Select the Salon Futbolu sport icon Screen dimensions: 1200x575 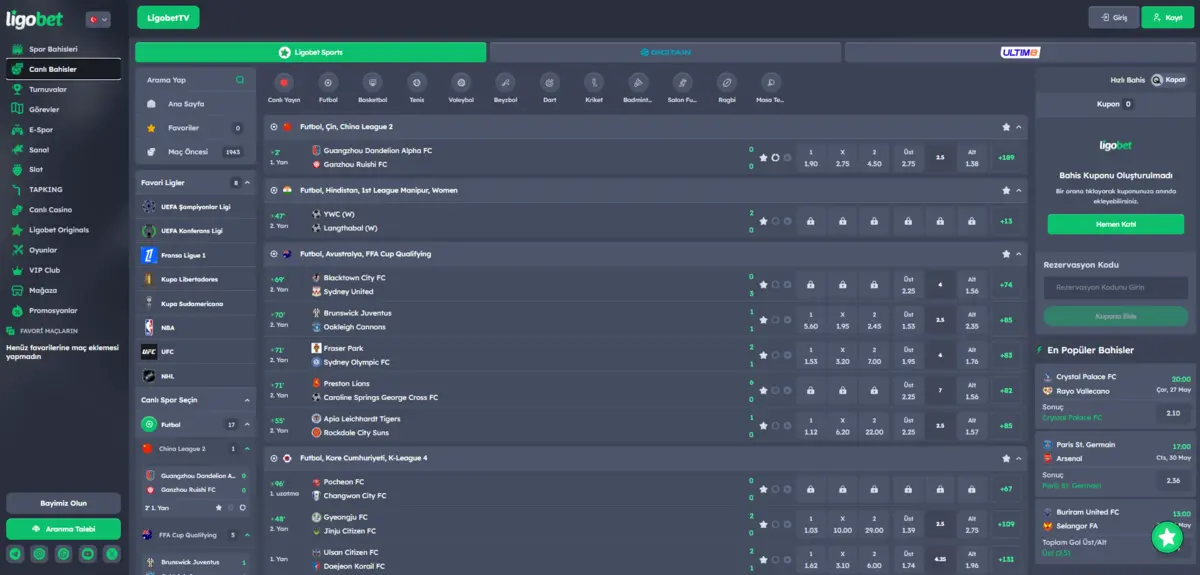coord(682,83)
